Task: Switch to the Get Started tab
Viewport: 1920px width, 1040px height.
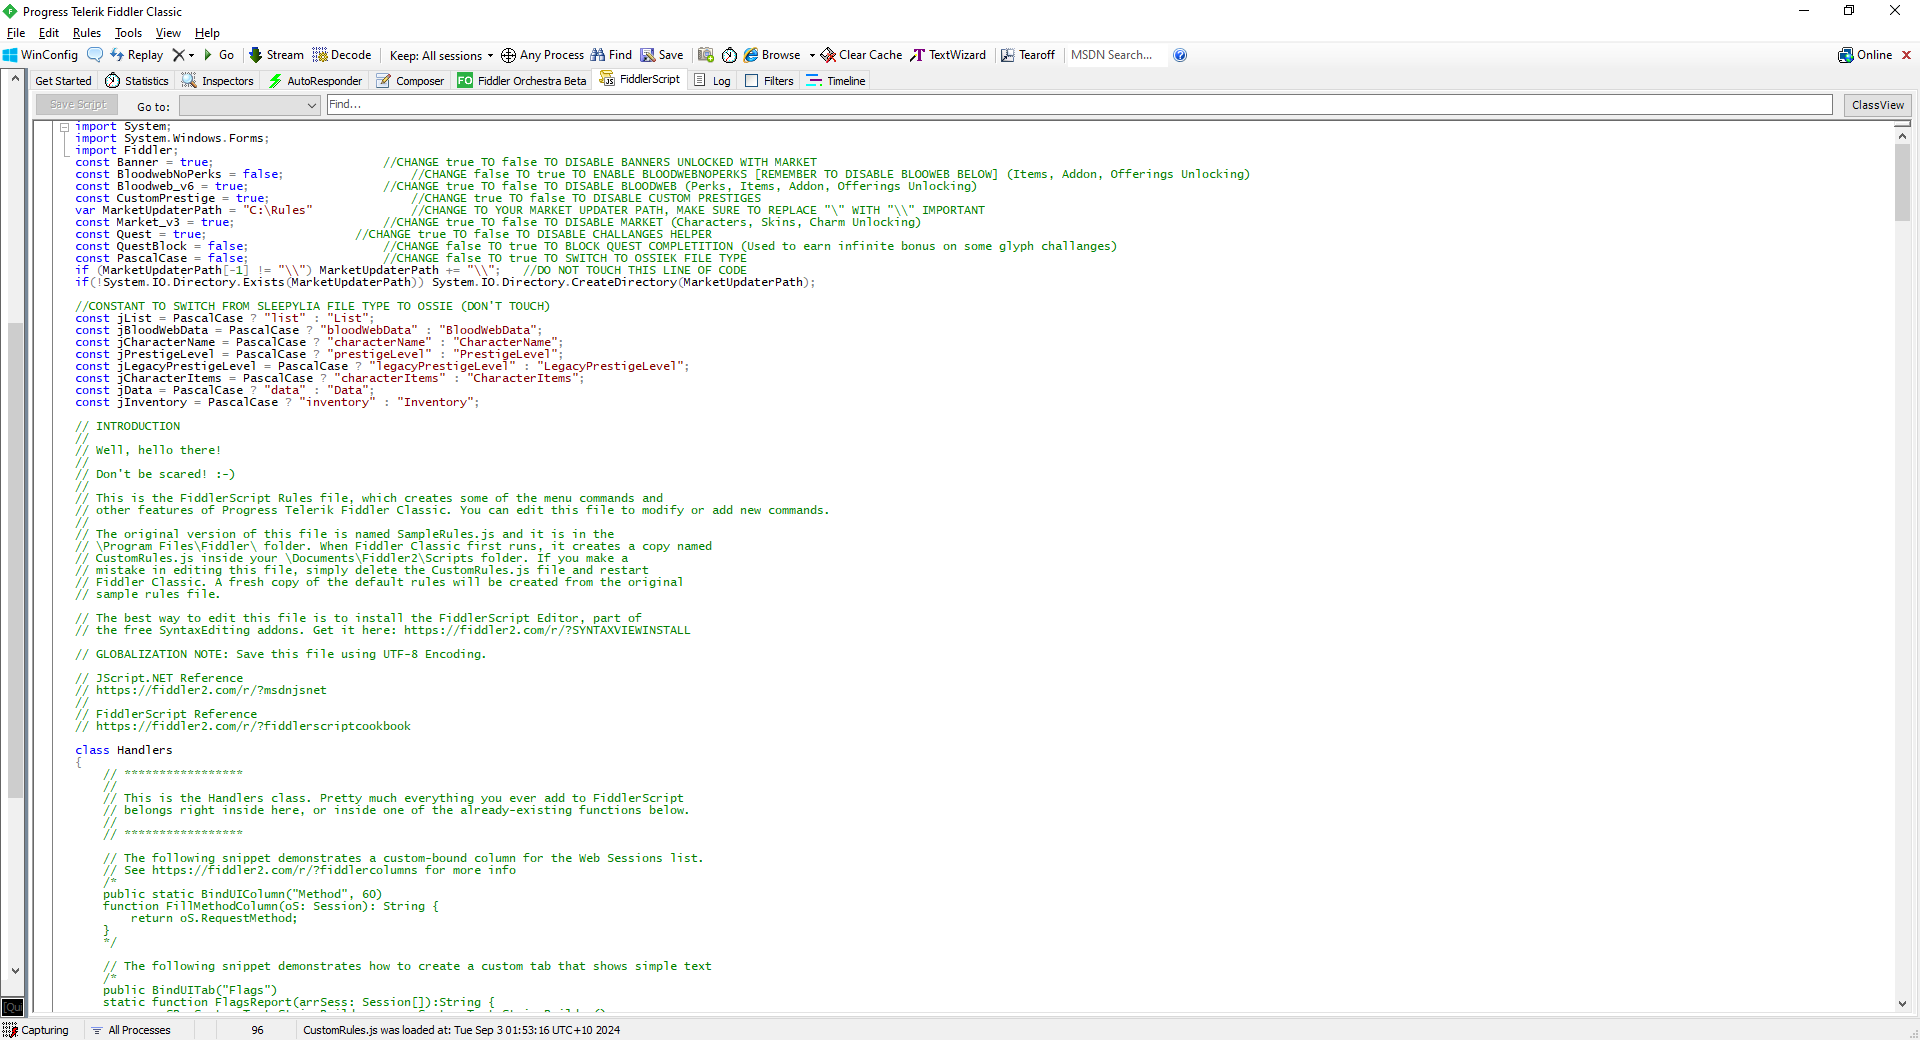Action: [x=63, y=81]
